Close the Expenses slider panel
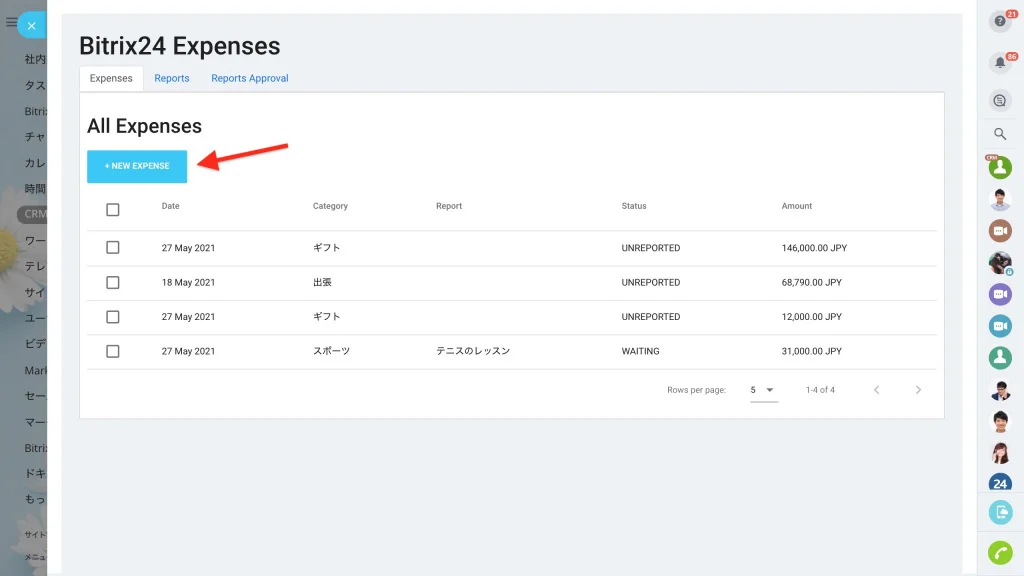This screenshot has height=576, width=1024. pyautogui.click(x=31, y=26)
